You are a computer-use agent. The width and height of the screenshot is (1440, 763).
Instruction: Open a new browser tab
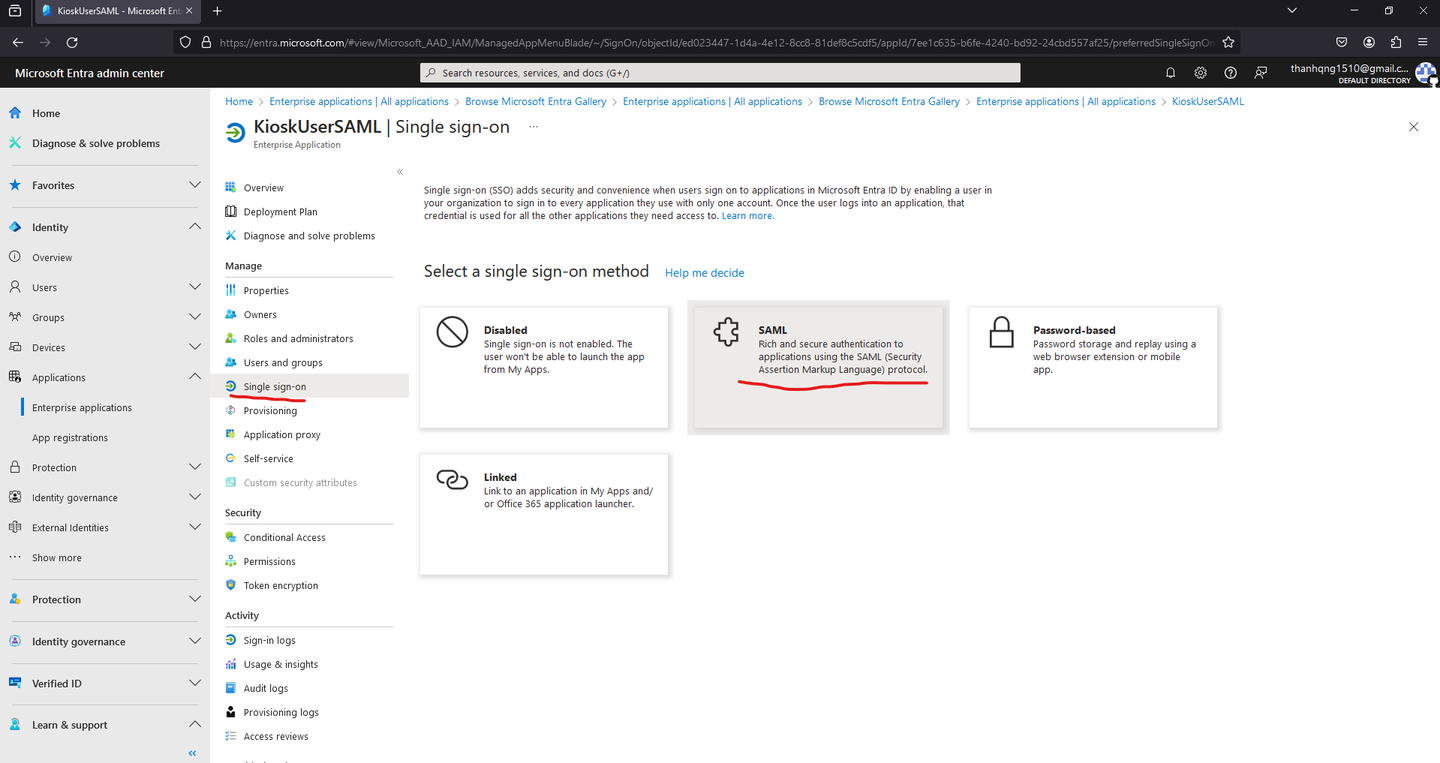[217, 11]
